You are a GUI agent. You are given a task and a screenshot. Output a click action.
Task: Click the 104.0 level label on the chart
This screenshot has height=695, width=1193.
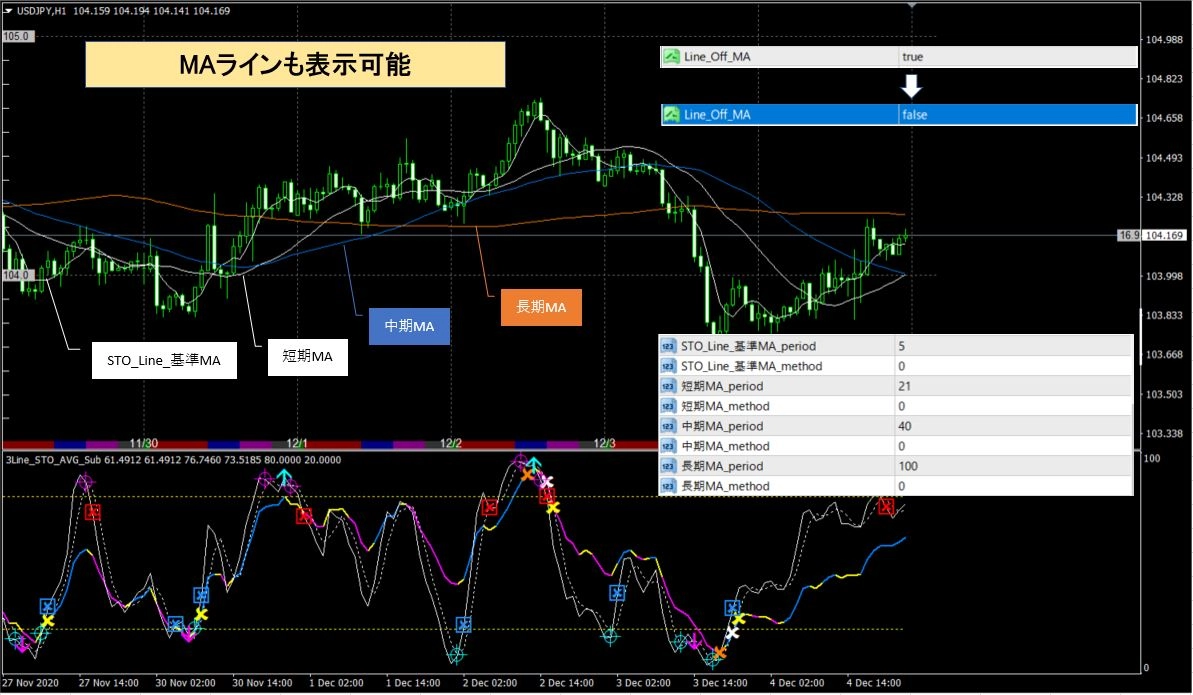pyautogui.click(x=17, y=275)
